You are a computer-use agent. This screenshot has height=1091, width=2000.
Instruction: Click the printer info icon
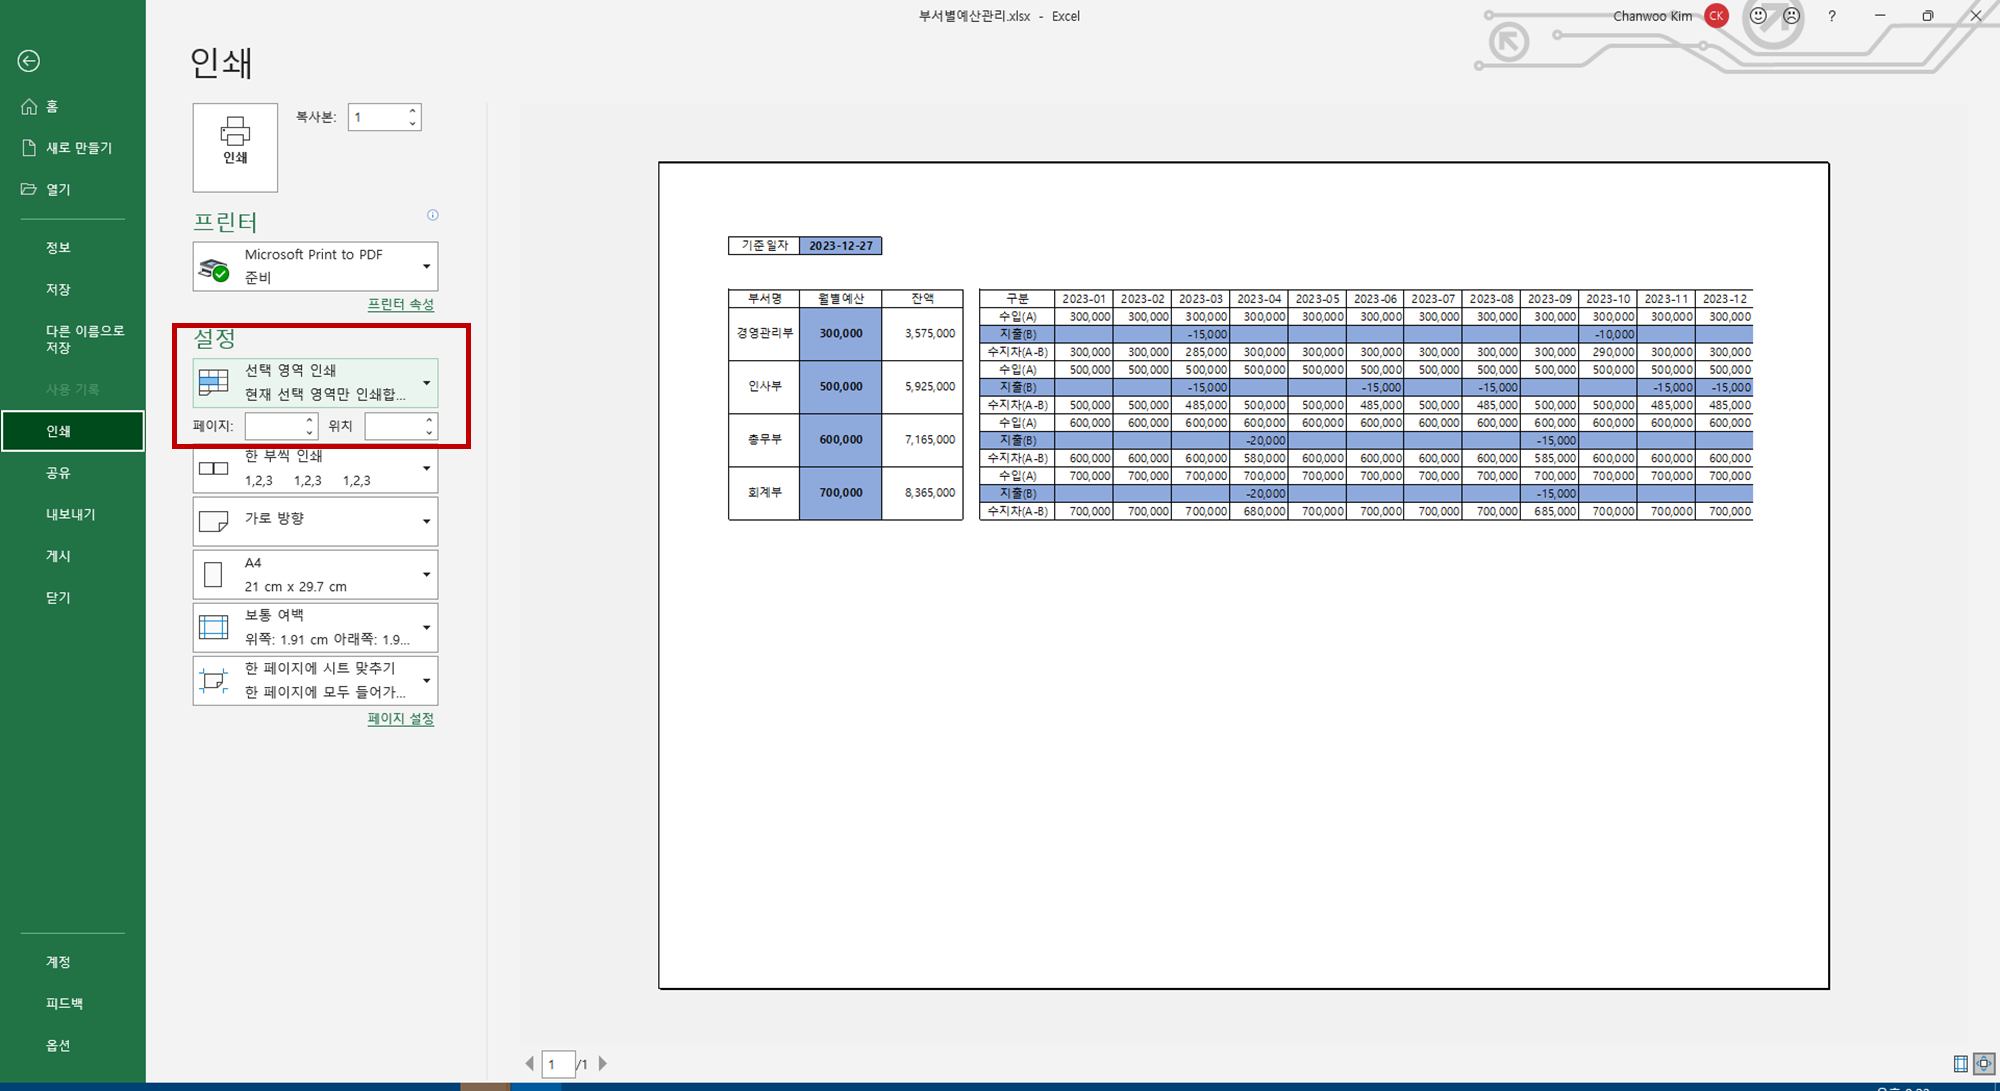click(x=433, y=215)
